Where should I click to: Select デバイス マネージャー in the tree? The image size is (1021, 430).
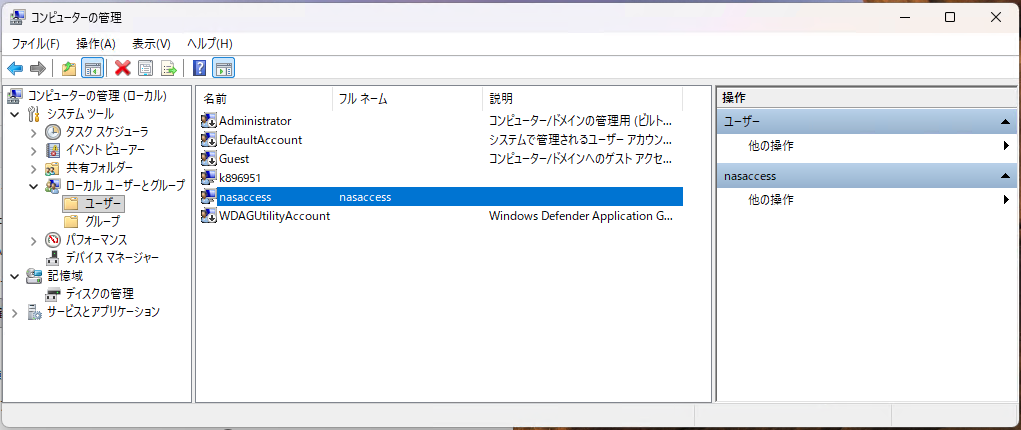tap(111, 258)
